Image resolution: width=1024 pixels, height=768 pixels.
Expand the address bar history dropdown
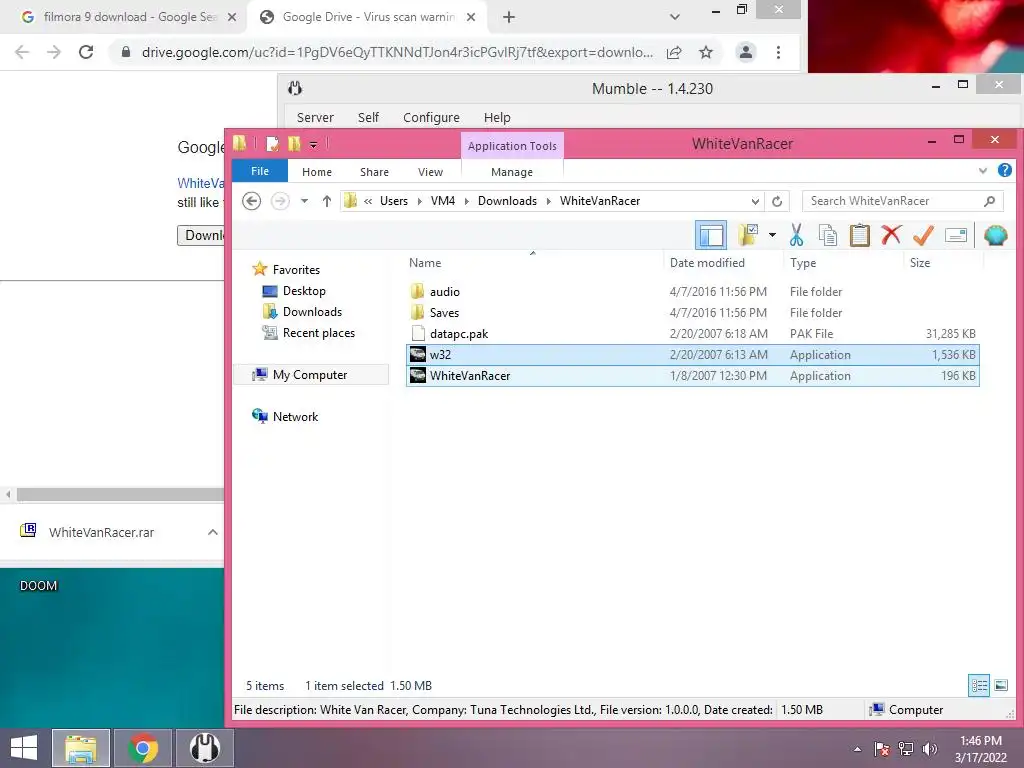[x=755, y=201]
